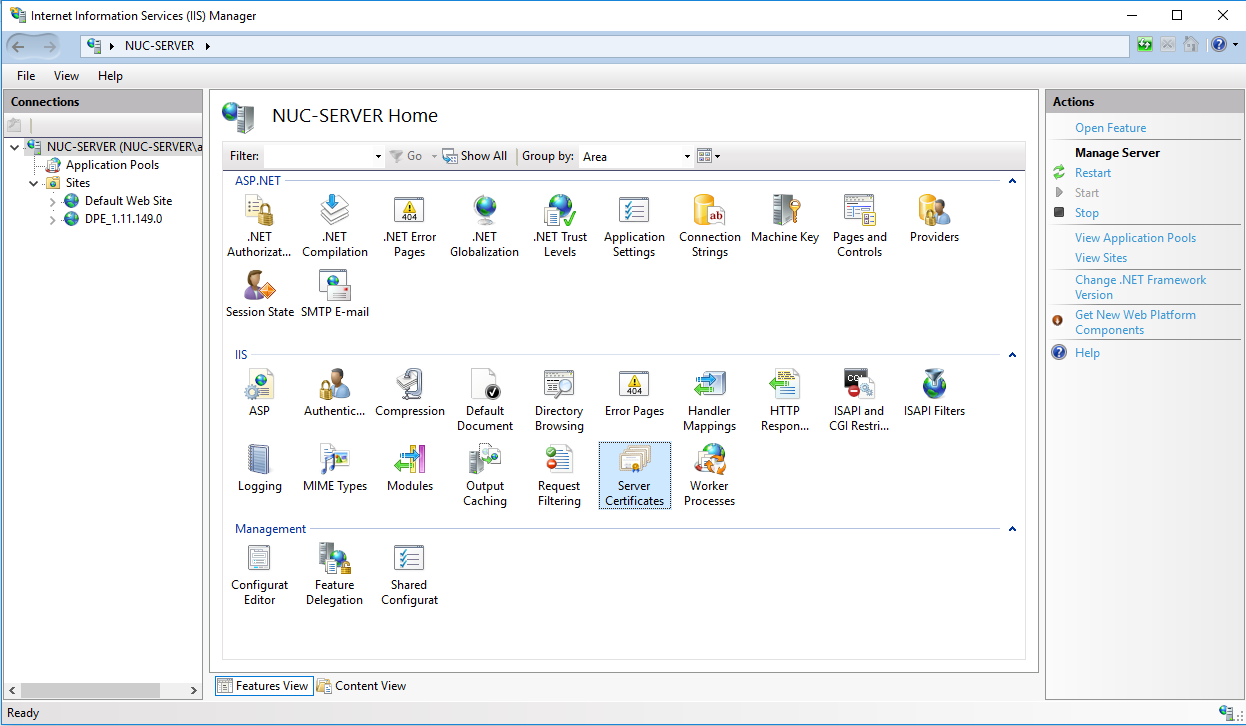Click Restart in the Actions pane
The height and width of the screenshot is (726, 1246).
point(1093,173)
